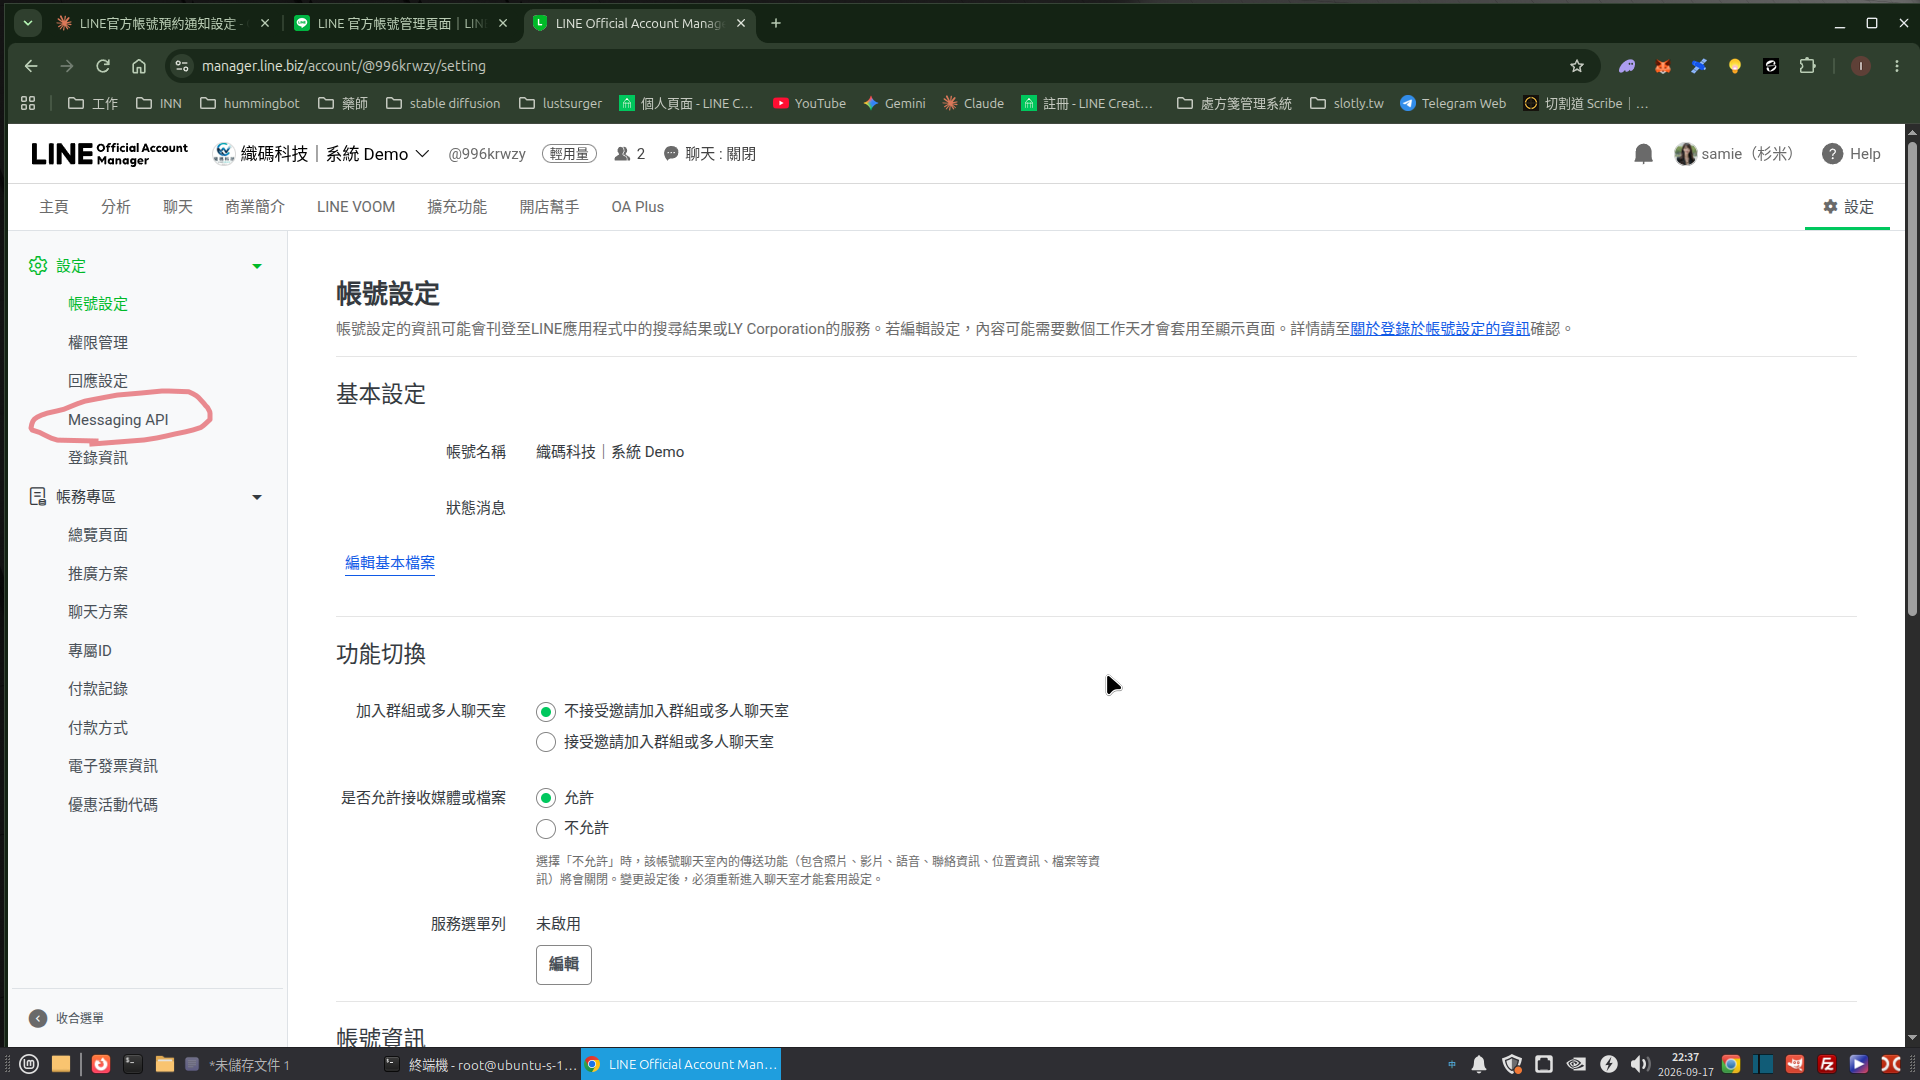Open the Claude bookmark
The width and height of the screenshot is (1920, 1080).
(x=973, y=103)
